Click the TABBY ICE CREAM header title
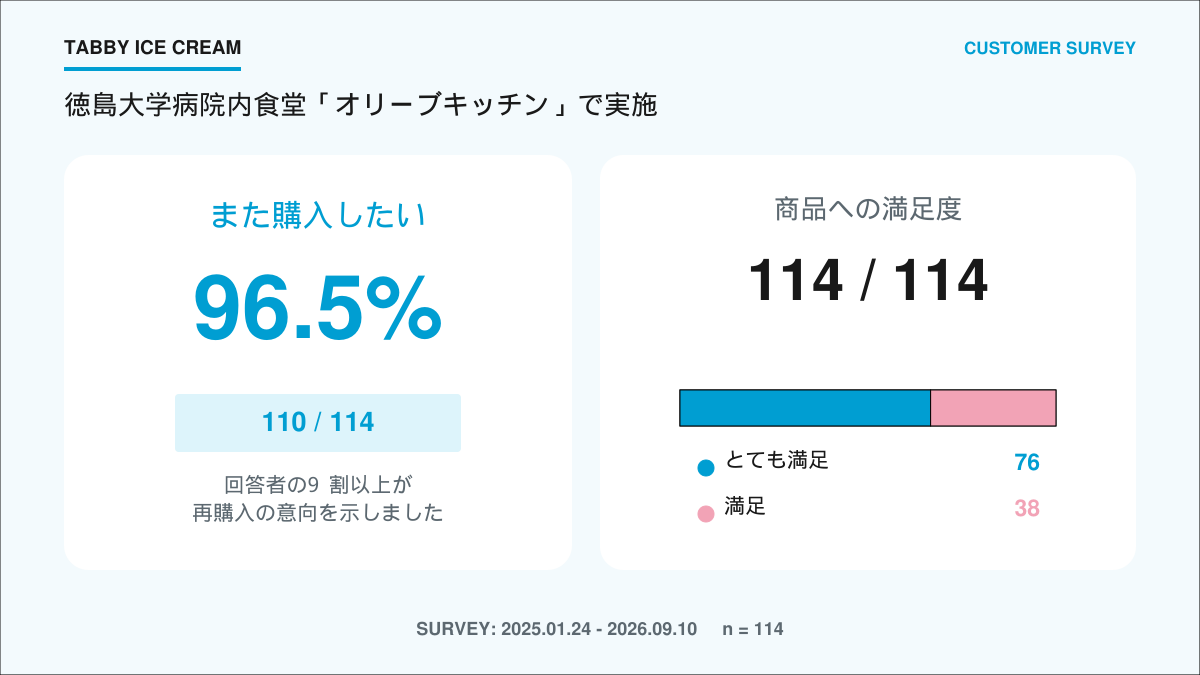Image resolution: width=1200 pixels, height=675 pixels. (x=152, y=48)
